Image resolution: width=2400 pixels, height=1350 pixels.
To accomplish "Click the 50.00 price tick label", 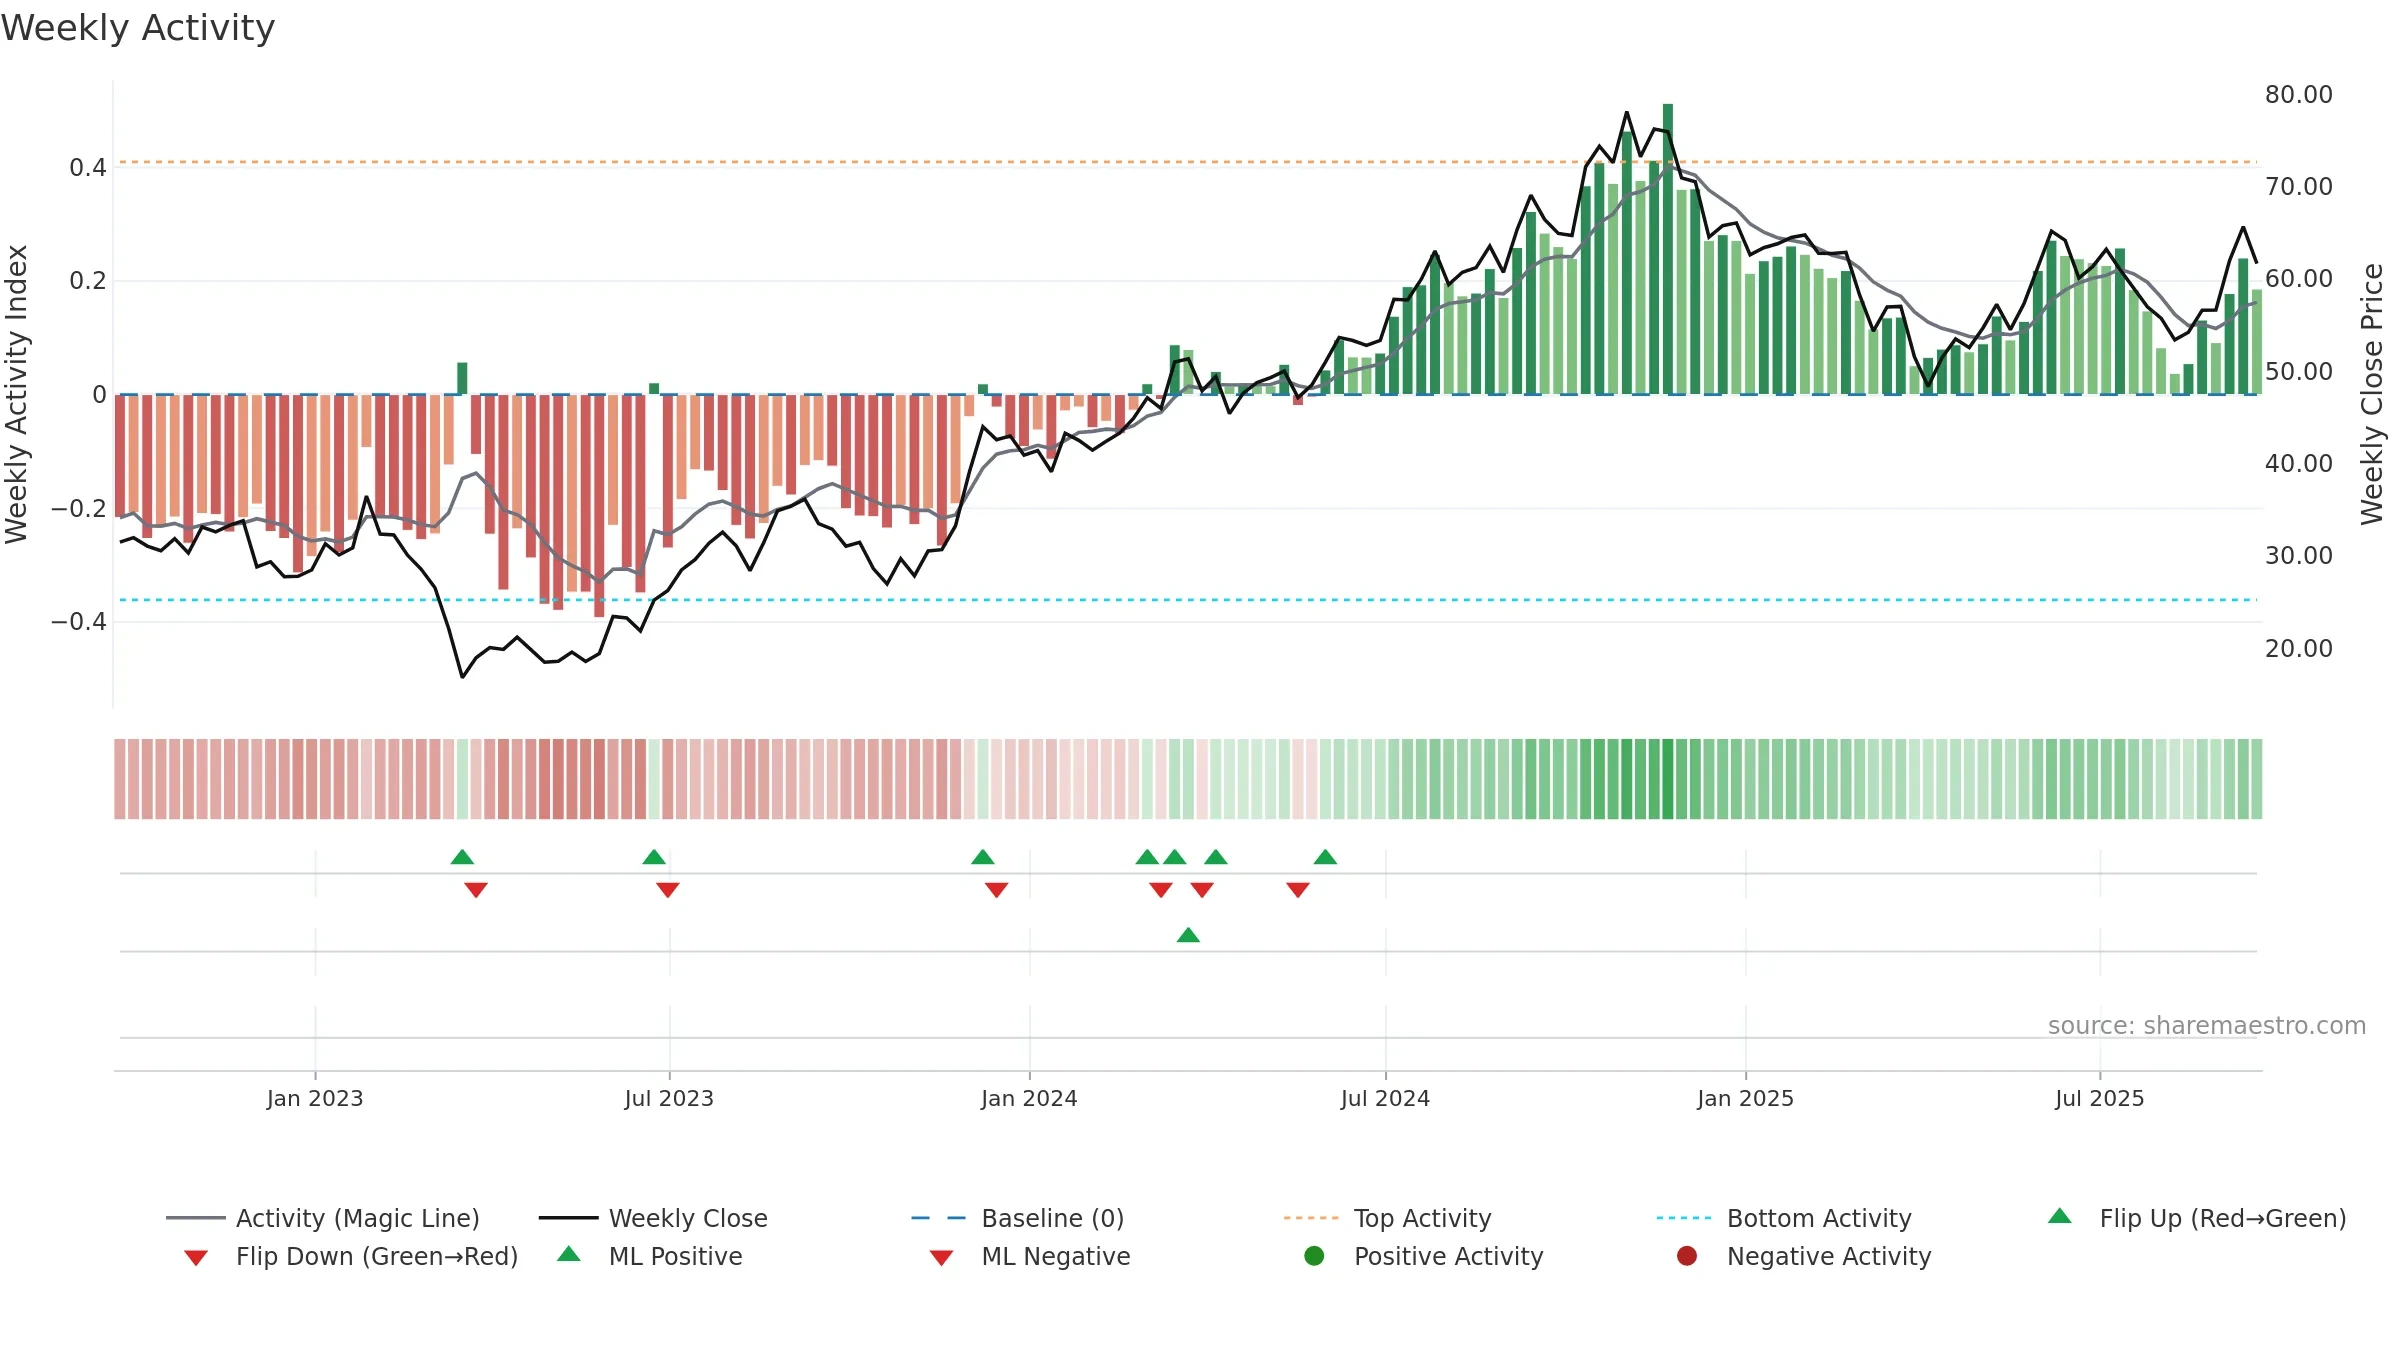I will (2299, 372).
